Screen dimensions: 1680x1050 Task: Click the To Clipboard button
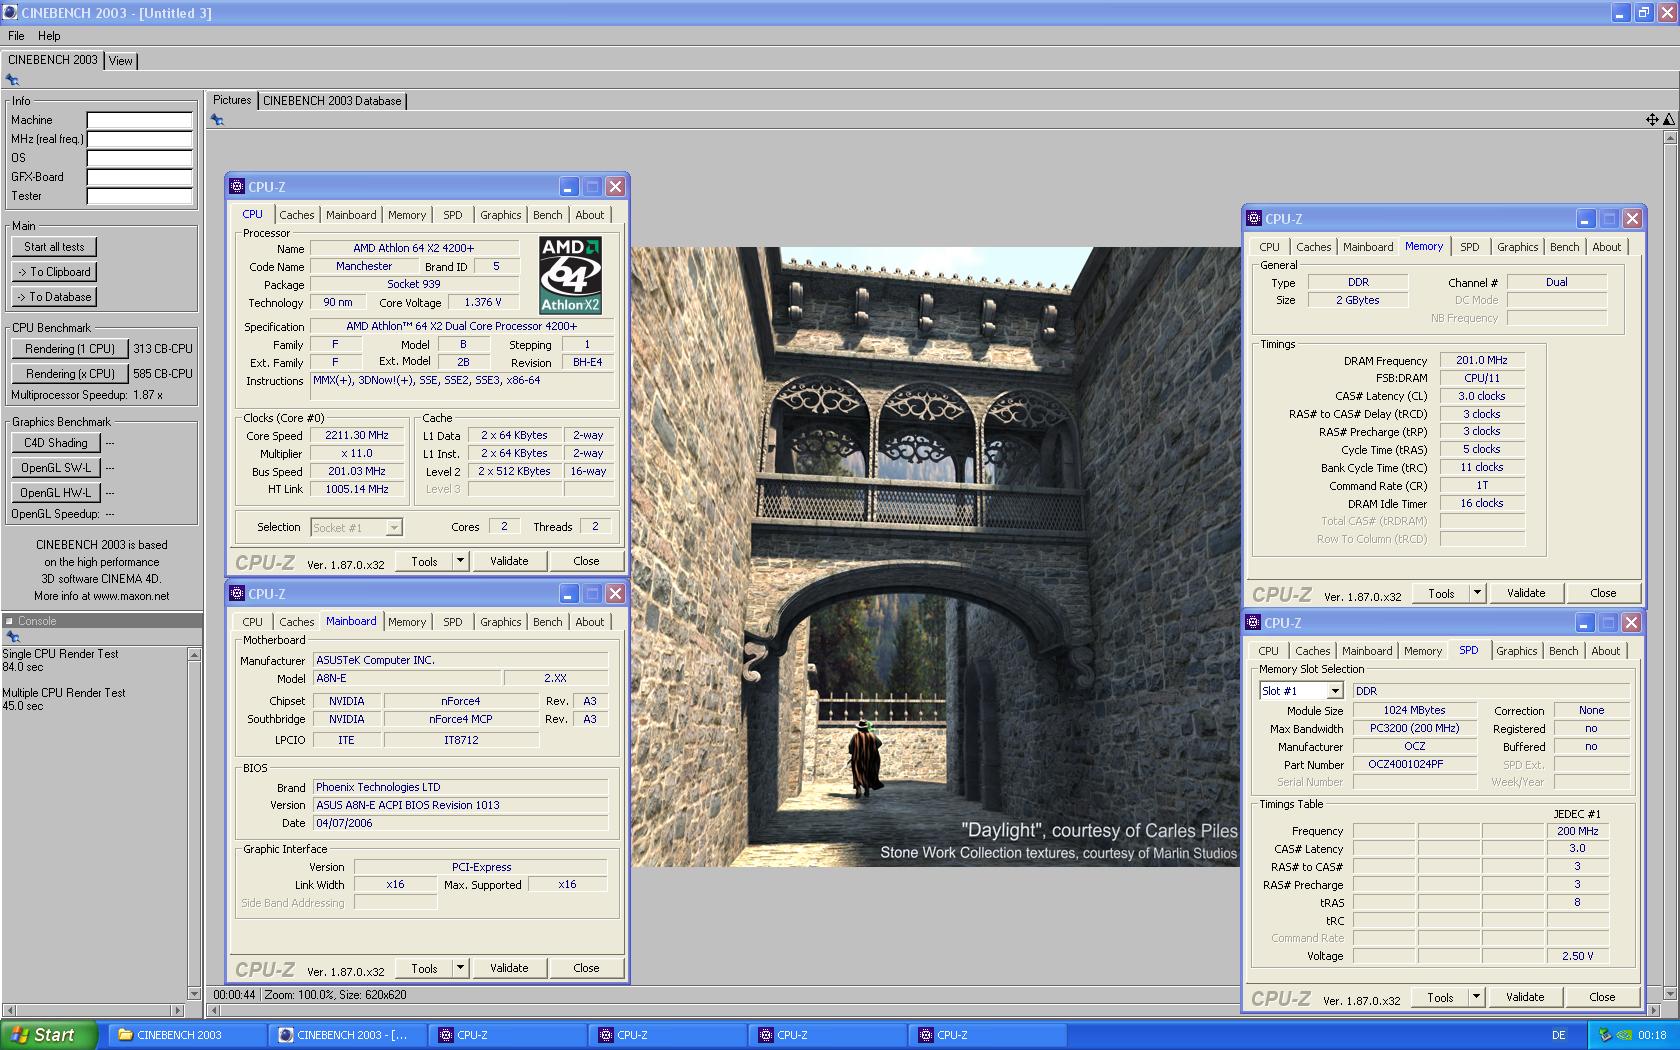(x=54, y=272)
